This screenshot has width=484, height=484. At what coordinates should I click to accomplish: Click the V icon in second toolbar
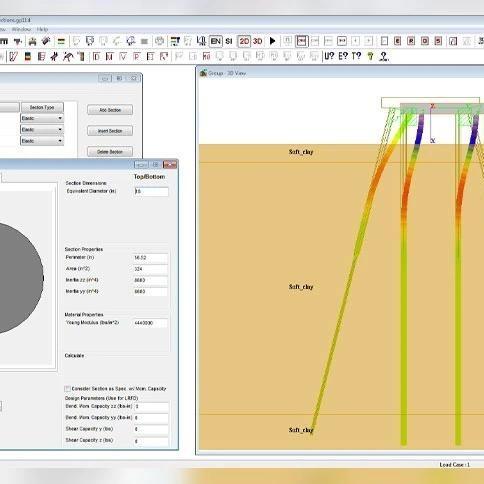click(x=123, y=56)
